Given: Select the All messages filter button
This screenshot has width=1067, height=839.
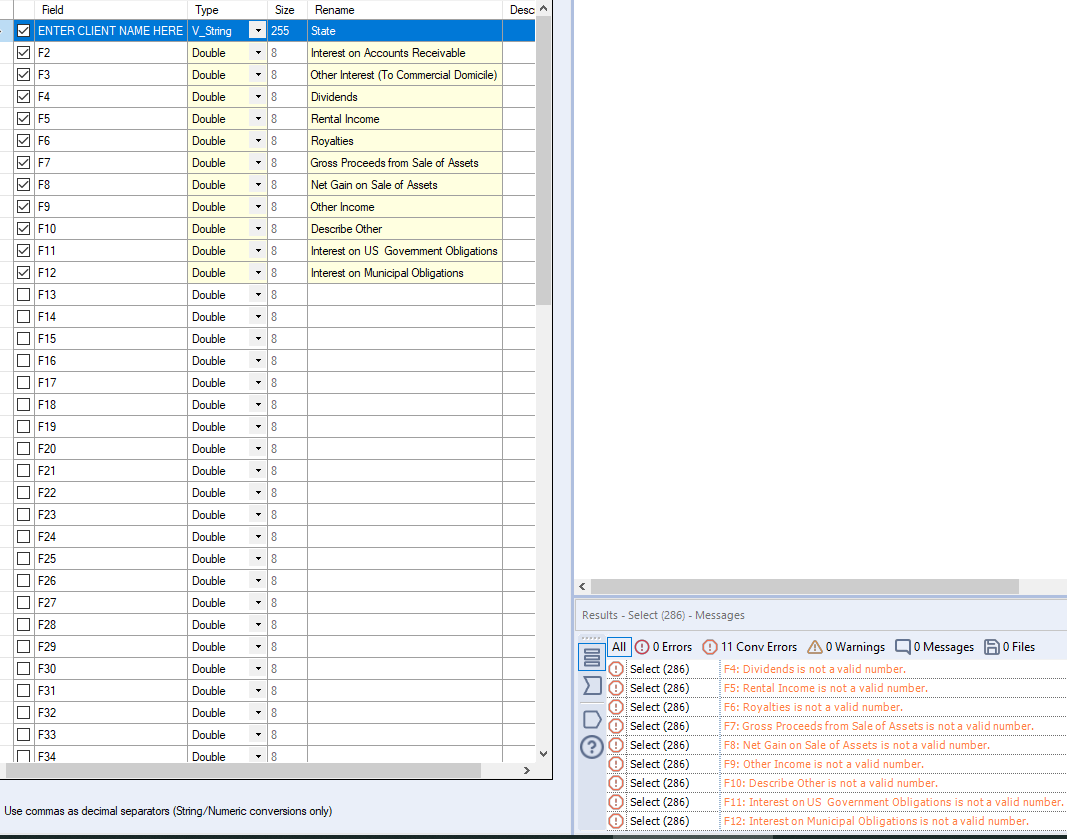Looking at the screenshot, I should pyautogui.click(x=618, y=646).
